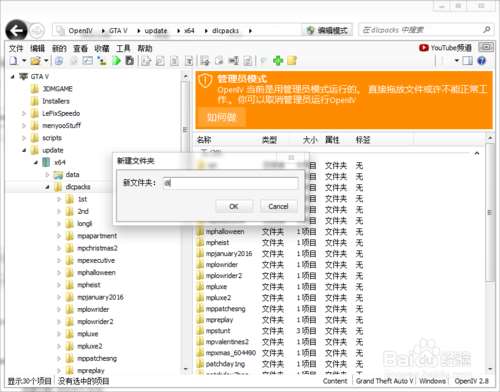Click the x64 breadcrumb in address bar
The width and height of the screenshot is (500, 392).
[x=189, y=31]
